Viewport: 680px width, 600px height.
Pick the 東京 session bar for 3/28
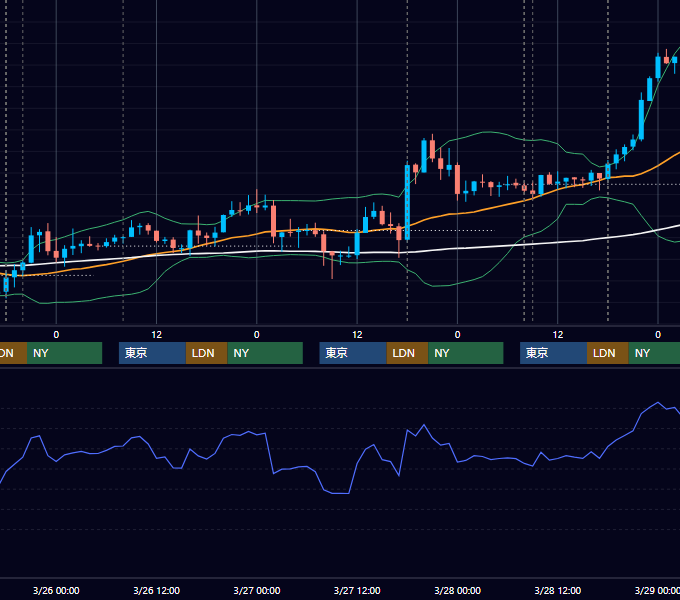553,353
